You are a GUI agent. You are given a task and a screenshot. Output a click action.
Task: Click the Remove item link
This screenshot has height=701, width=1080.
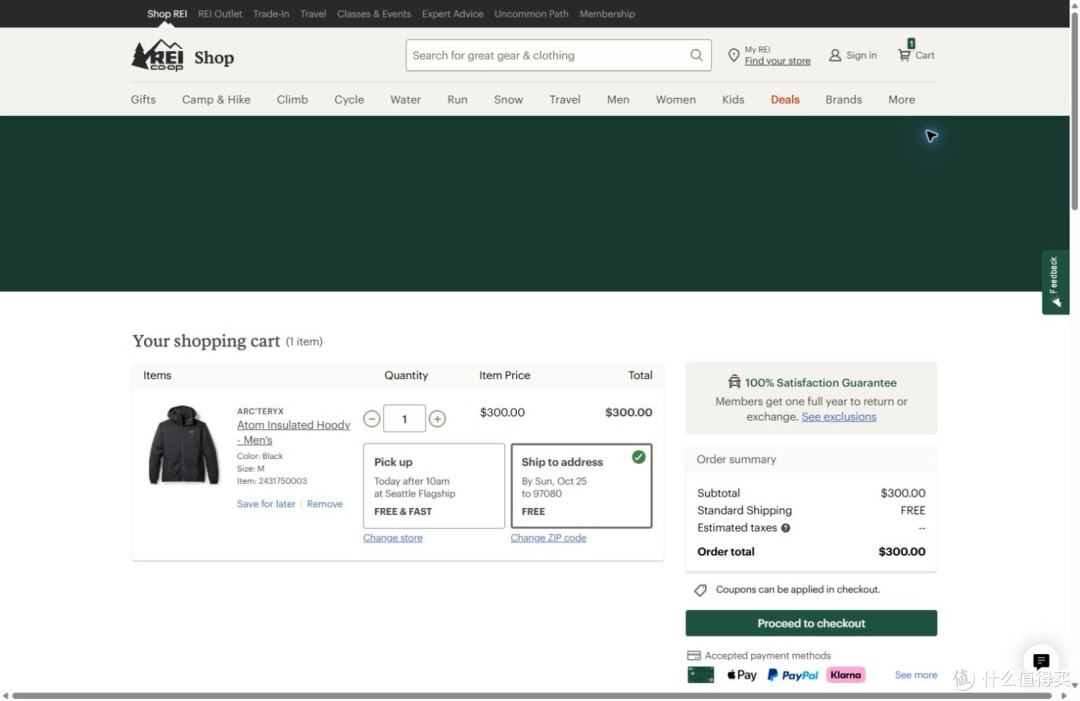tap(324, 504)
